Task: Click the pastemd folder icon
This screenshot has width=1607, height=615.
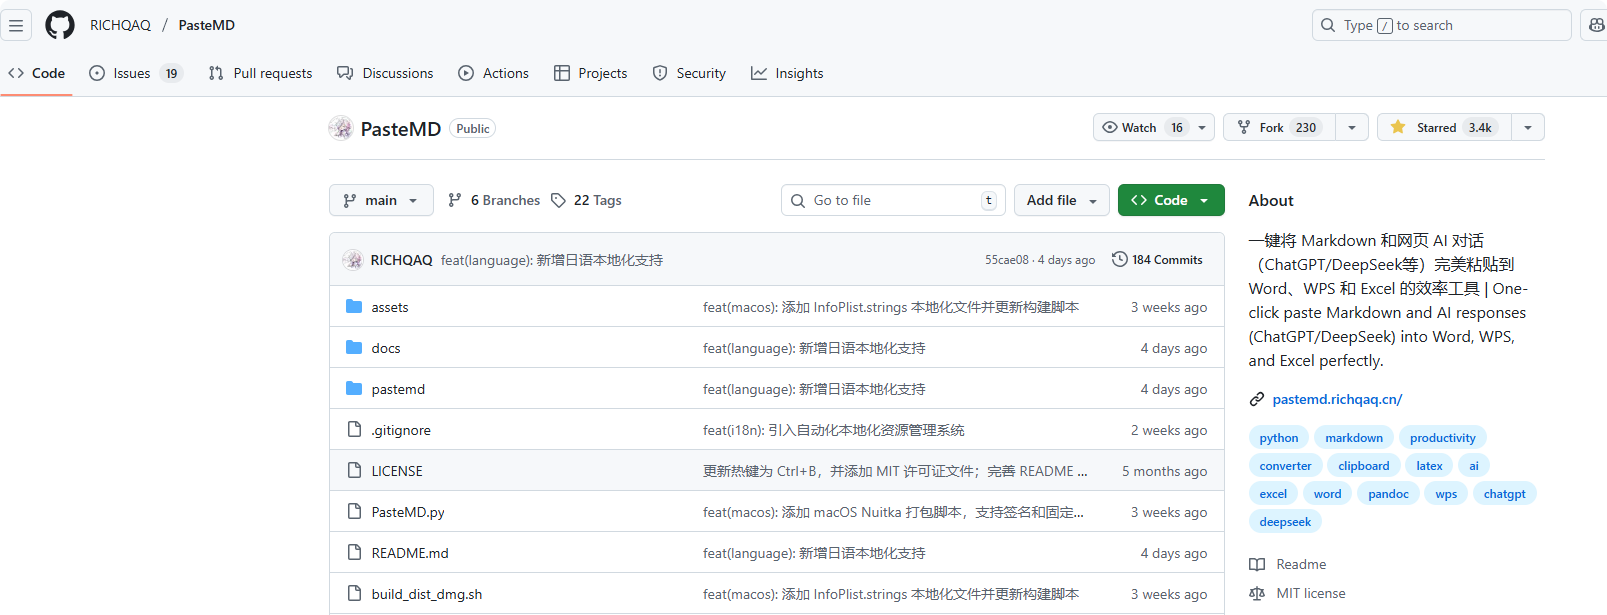Action: [x=354, y=388]
